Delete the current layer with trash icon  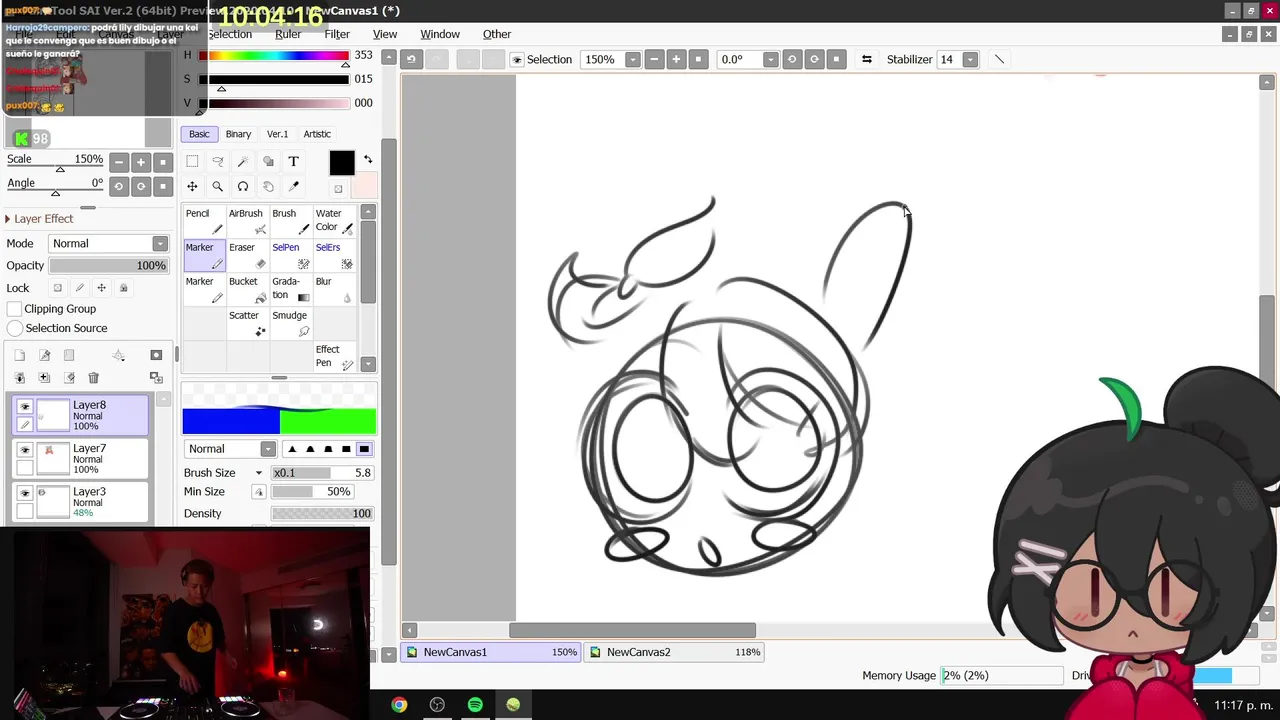(93, 377)
